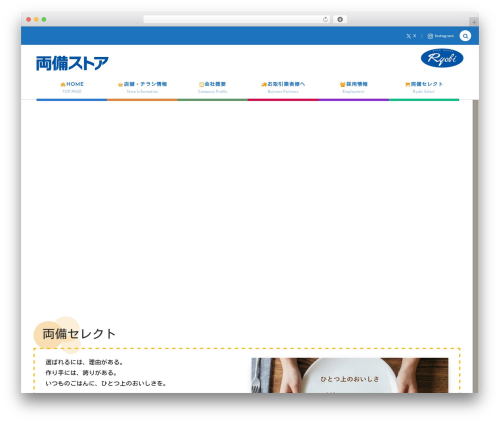Open the Instagram link in header
The height and width of the screenshot is (423, 500).
[440, 36]
